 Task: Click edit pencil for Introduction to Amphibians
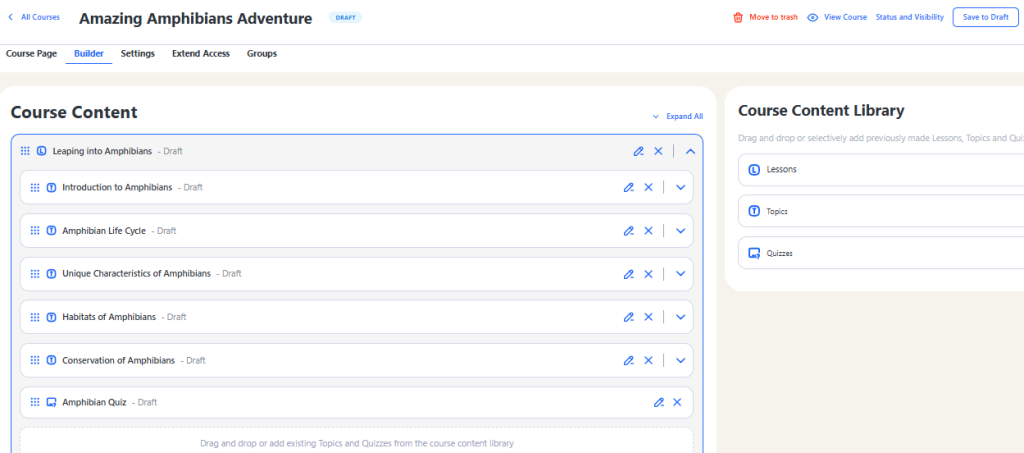click(x=629, y=187)
